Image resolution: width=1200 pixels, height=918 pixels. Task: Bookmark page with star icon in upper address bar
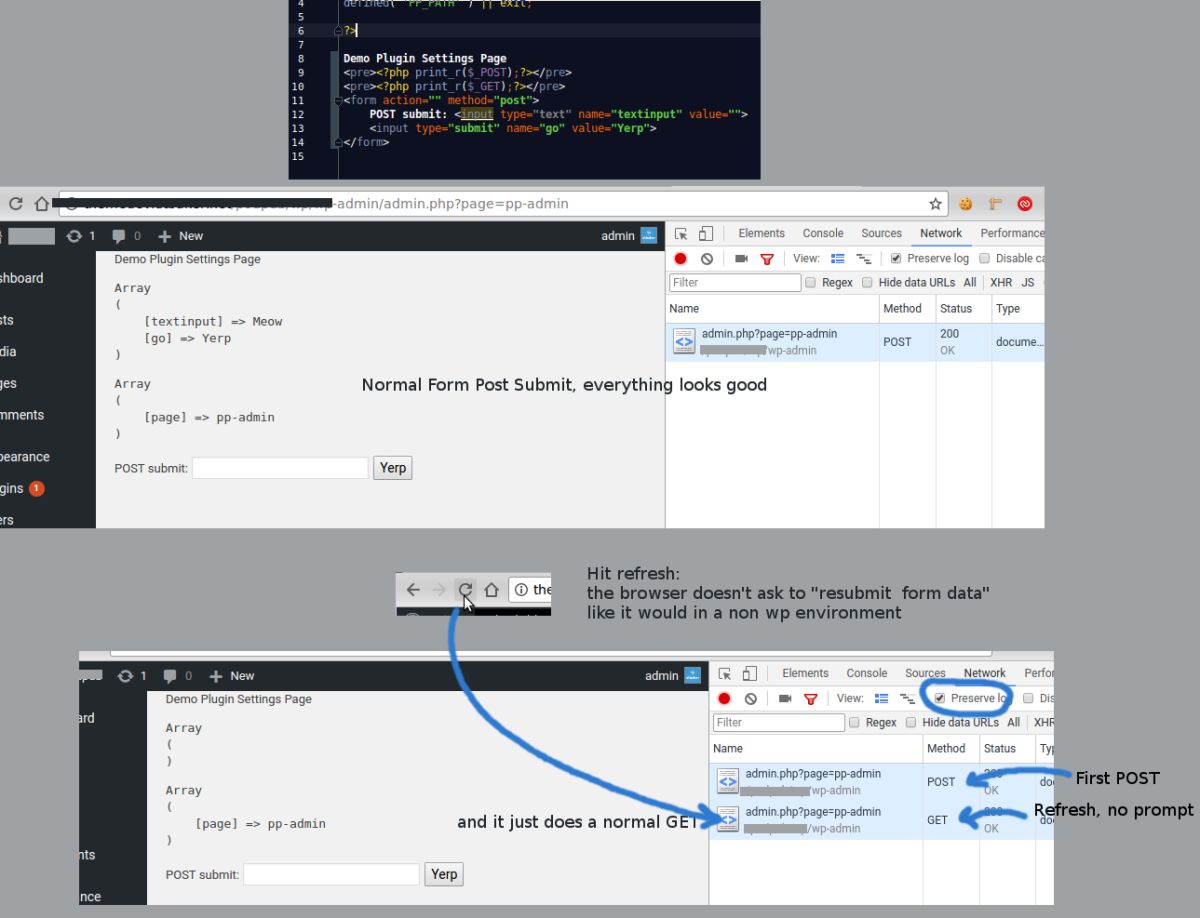point(935,204)
